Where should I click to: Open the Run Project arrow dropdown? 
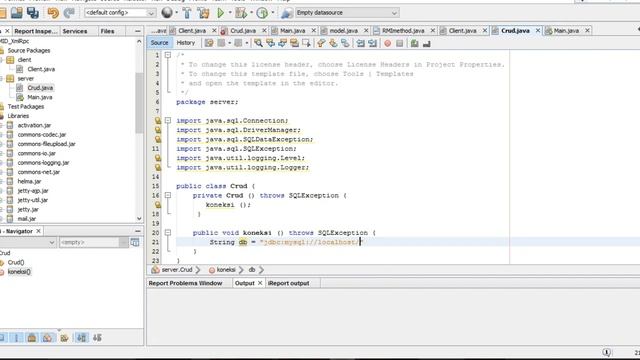tap(230, 13)
